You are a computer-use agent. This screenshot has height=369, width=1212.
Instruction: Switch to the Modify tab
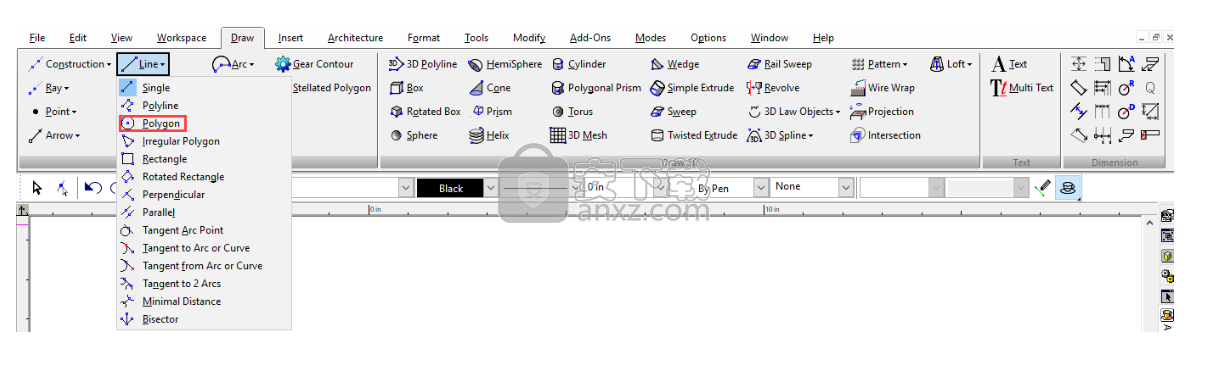click(529, 38)
